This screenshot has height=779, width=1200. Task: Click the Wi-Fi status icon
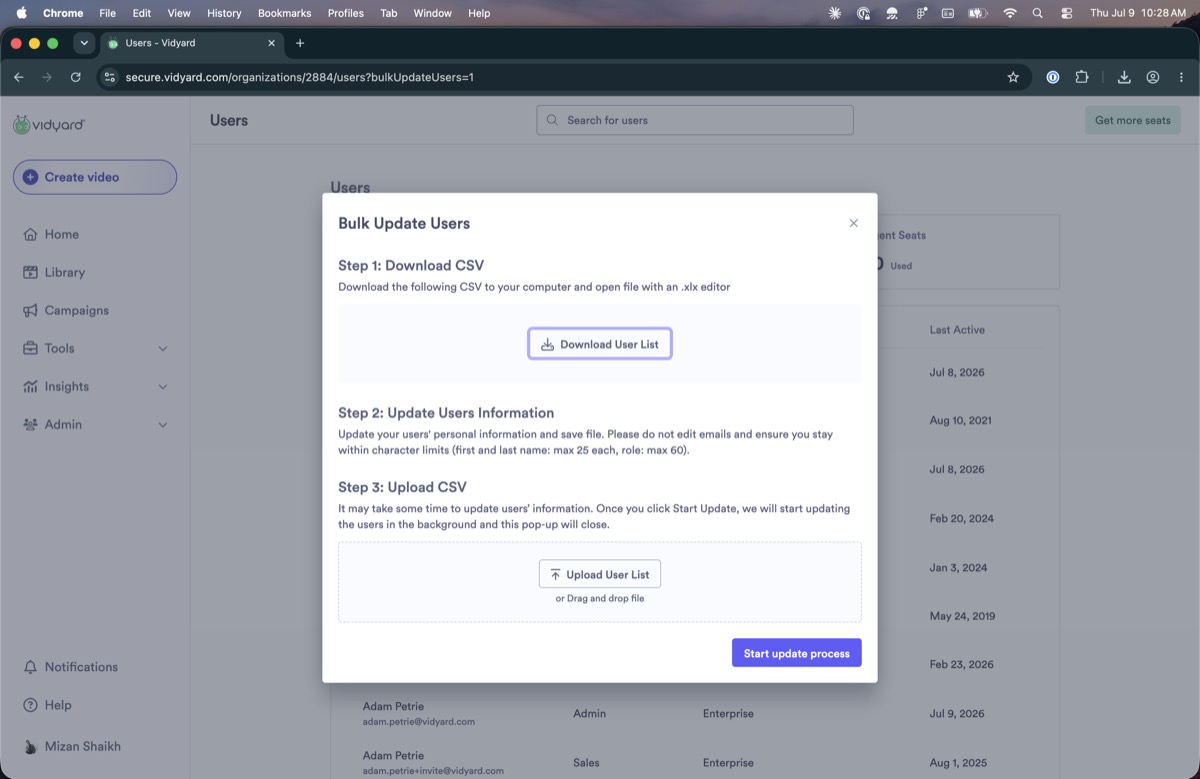click(x=1010, y=13)
